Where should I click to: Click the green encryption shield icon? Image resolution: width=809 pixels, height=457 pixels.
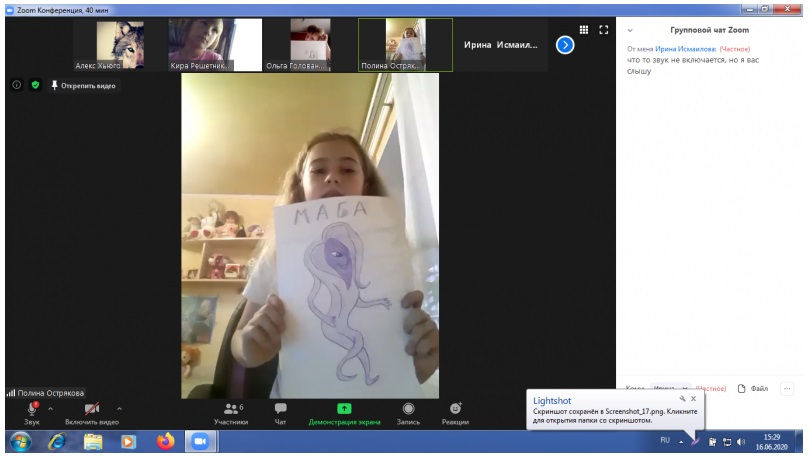point(35,85)
